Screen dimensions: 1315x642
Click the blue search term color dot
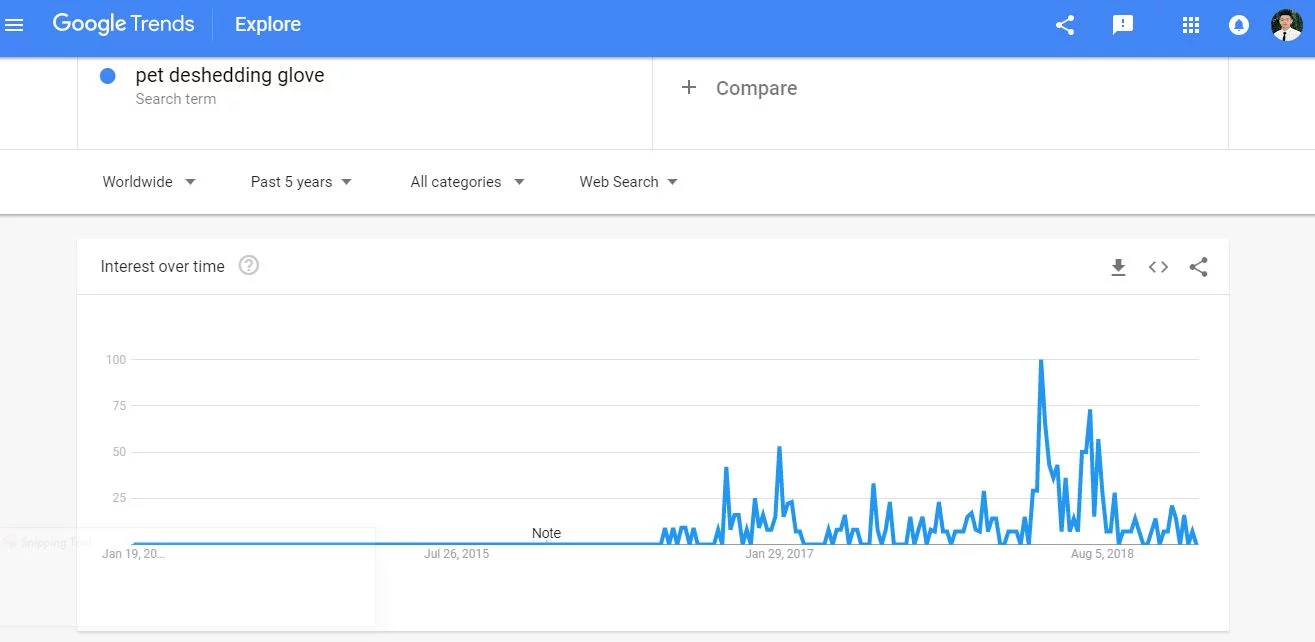click(108, 76)
